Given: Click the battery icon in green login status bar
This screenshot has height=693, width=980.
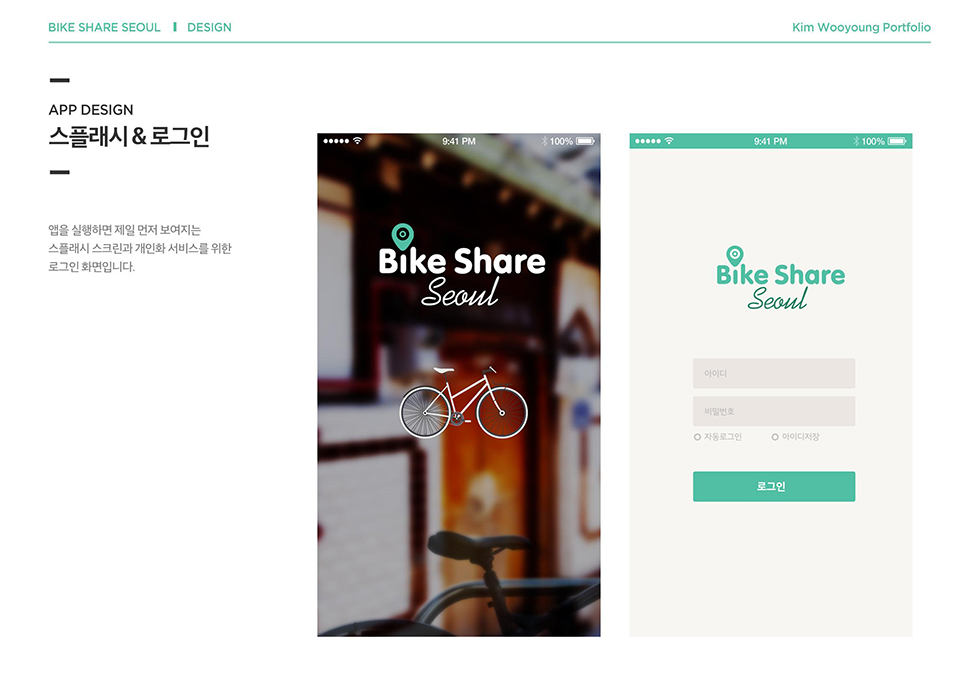Looking at the screenshot, I should [897, 141].
